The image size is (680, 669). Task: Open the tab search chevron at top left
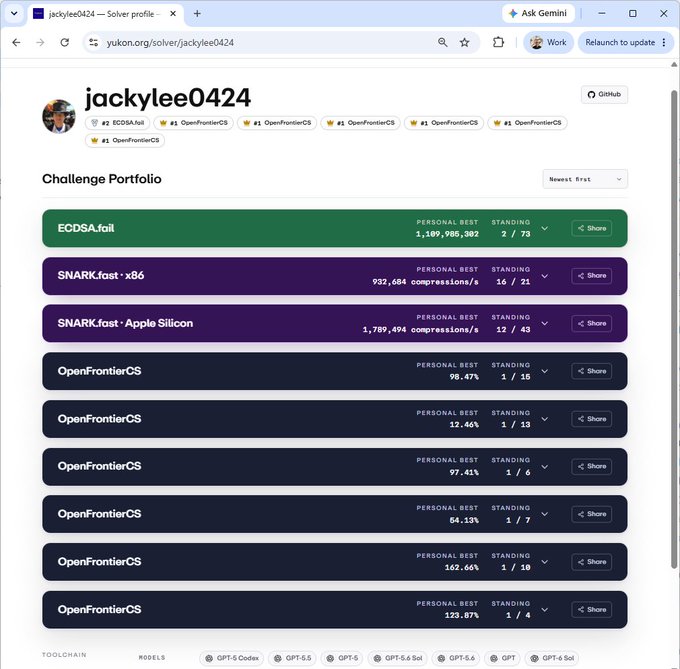tap(14, 13)
